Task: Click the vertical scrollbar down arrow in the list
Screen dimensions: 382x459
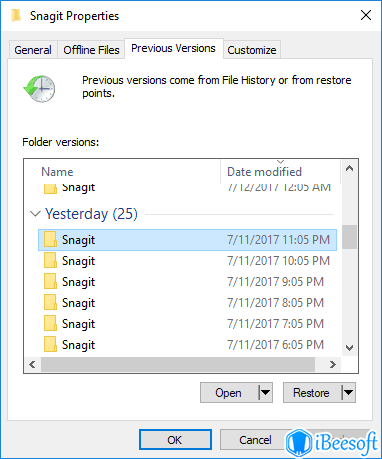Action: coord(349,348)
